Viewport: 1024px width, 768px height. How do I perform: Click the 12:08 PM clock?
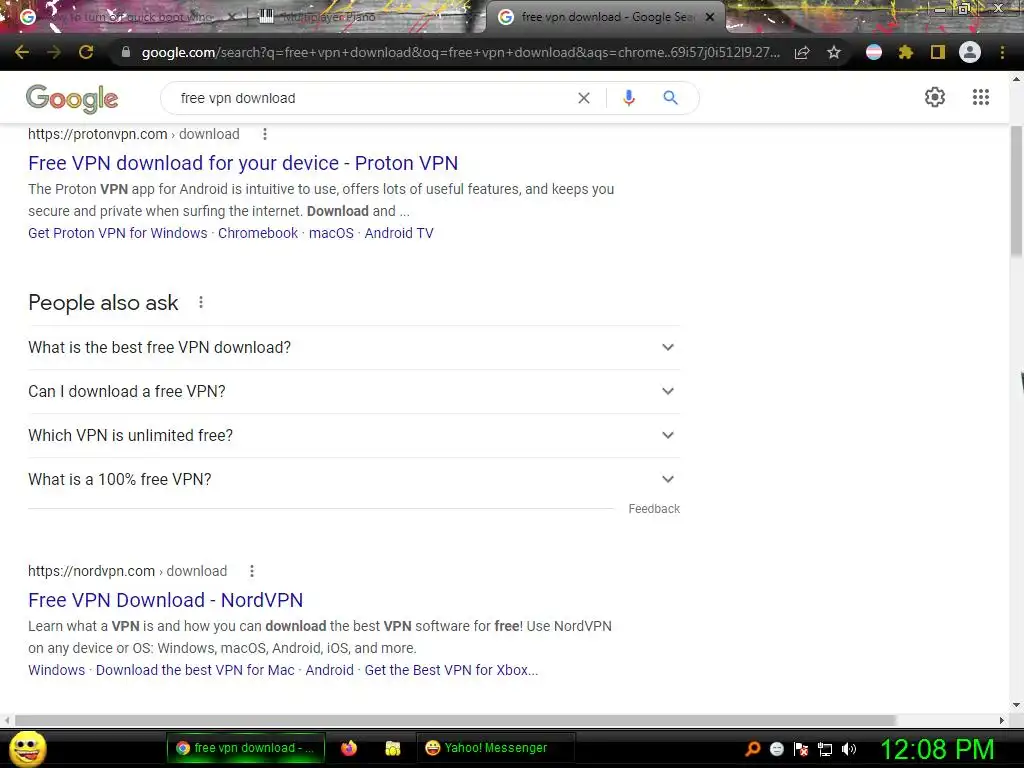pyautogui.click(x=938, y=748)
